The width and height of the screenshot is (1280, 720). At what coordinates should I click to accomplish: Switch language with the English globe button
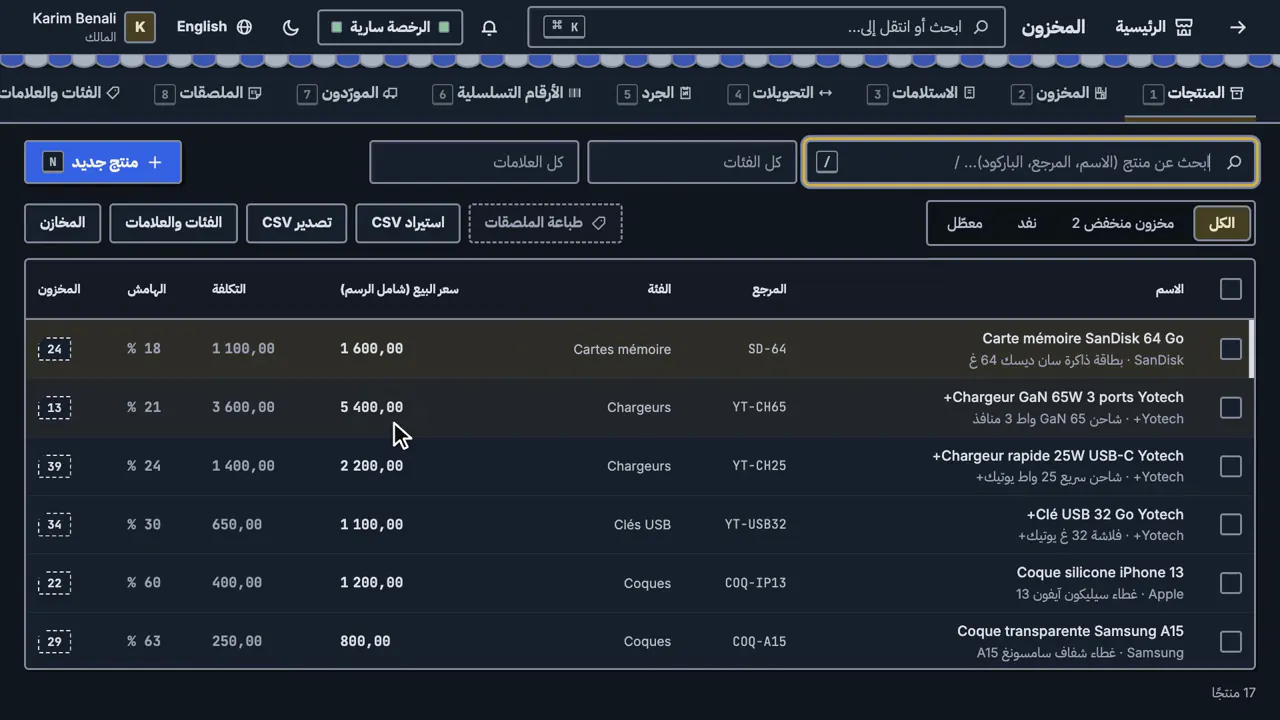coord(214,27)
